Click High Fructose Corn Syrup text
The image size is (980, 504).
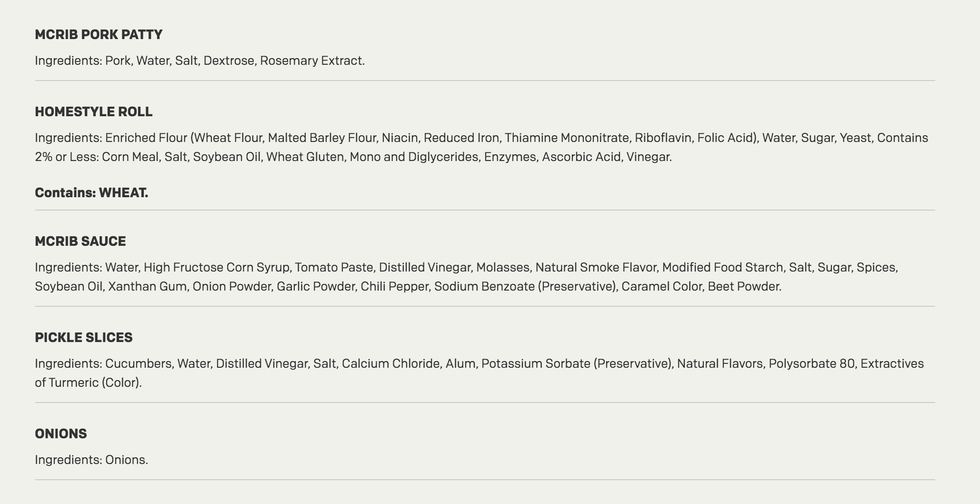click(217, 268)
